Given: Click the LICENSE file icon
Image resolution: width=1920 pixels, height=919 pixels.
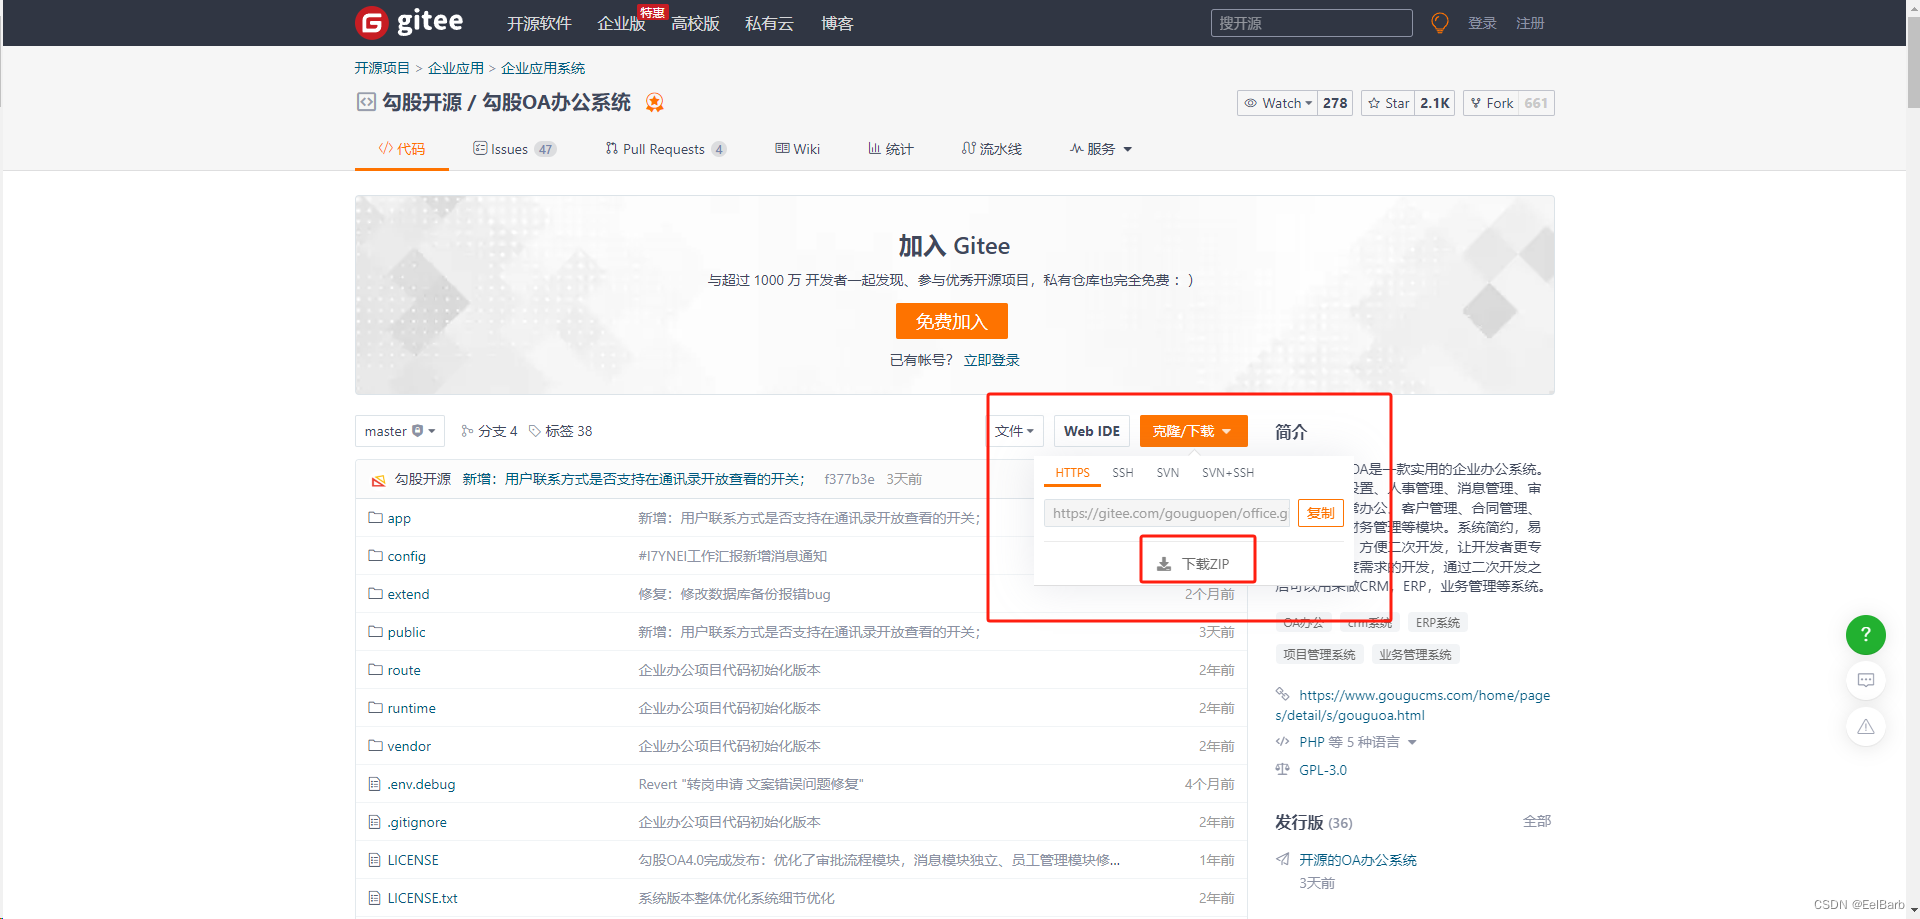Looking at the screenshot, I should tap(375, 860).
